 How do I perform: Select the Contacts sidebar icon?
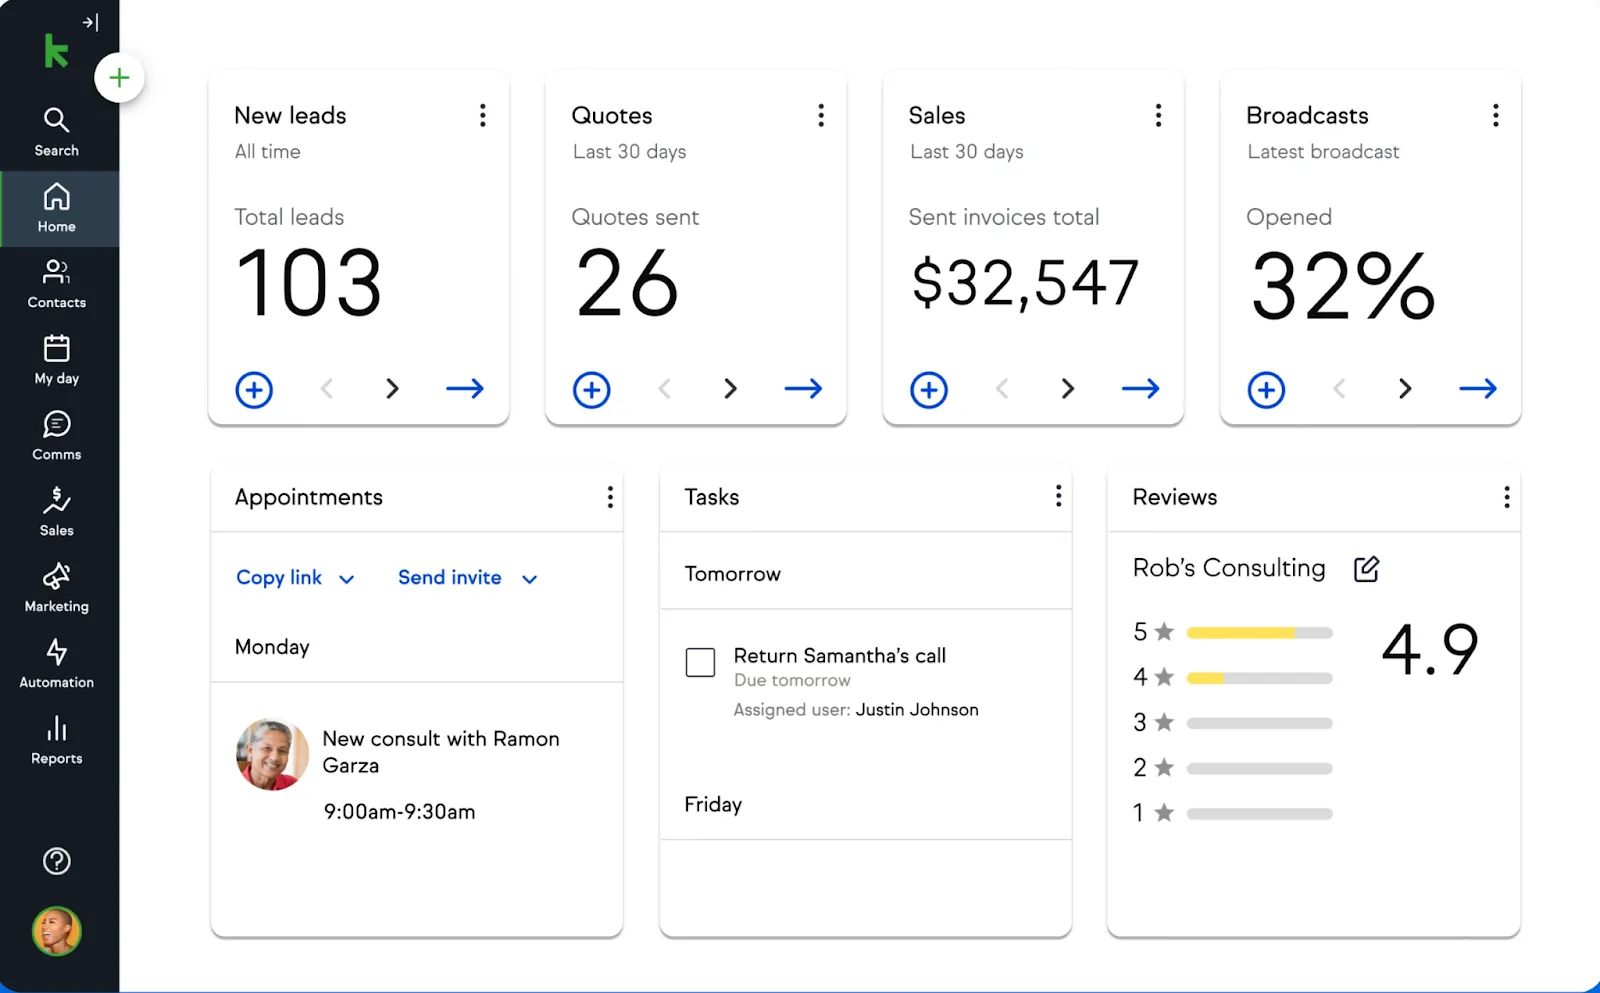(x=56, y=282)
